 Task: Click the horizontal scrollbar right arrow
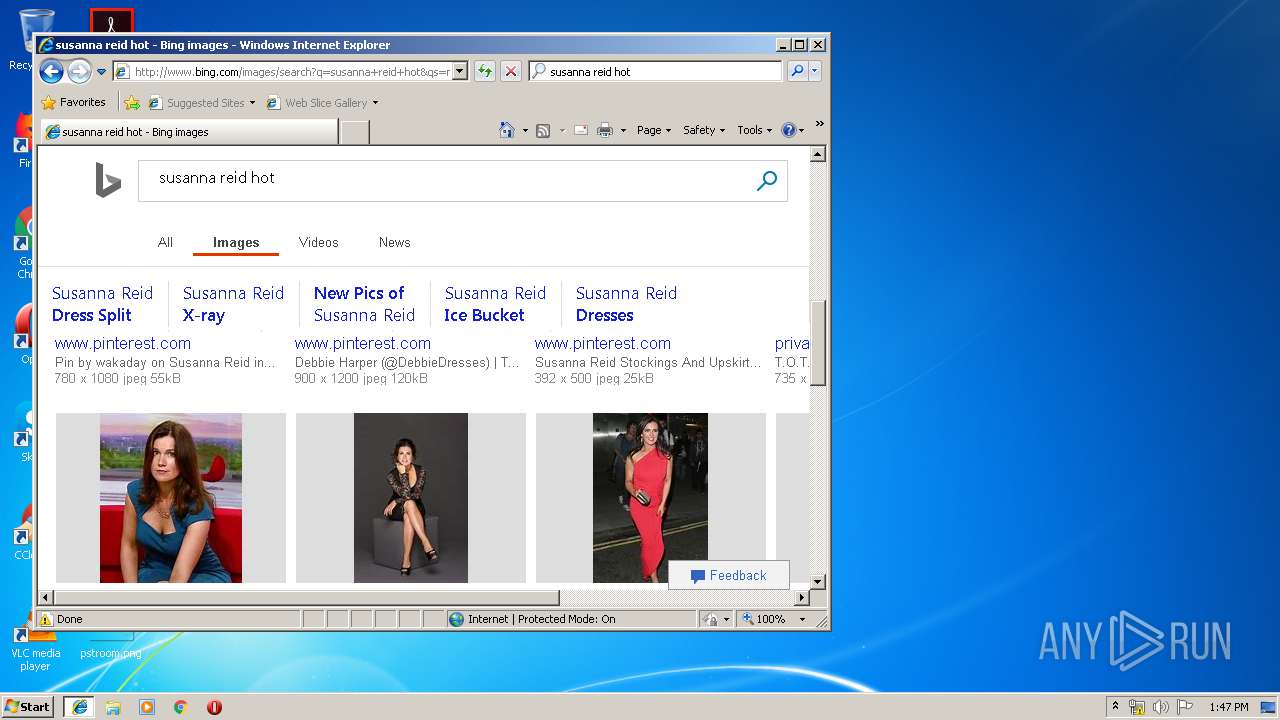(801, 597)
